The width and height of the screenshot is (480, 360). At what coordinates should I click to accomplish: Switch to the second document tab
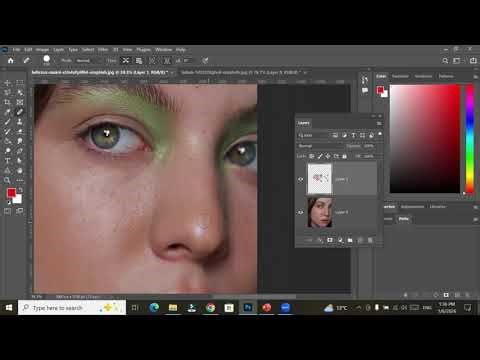(x=243, y=72)
